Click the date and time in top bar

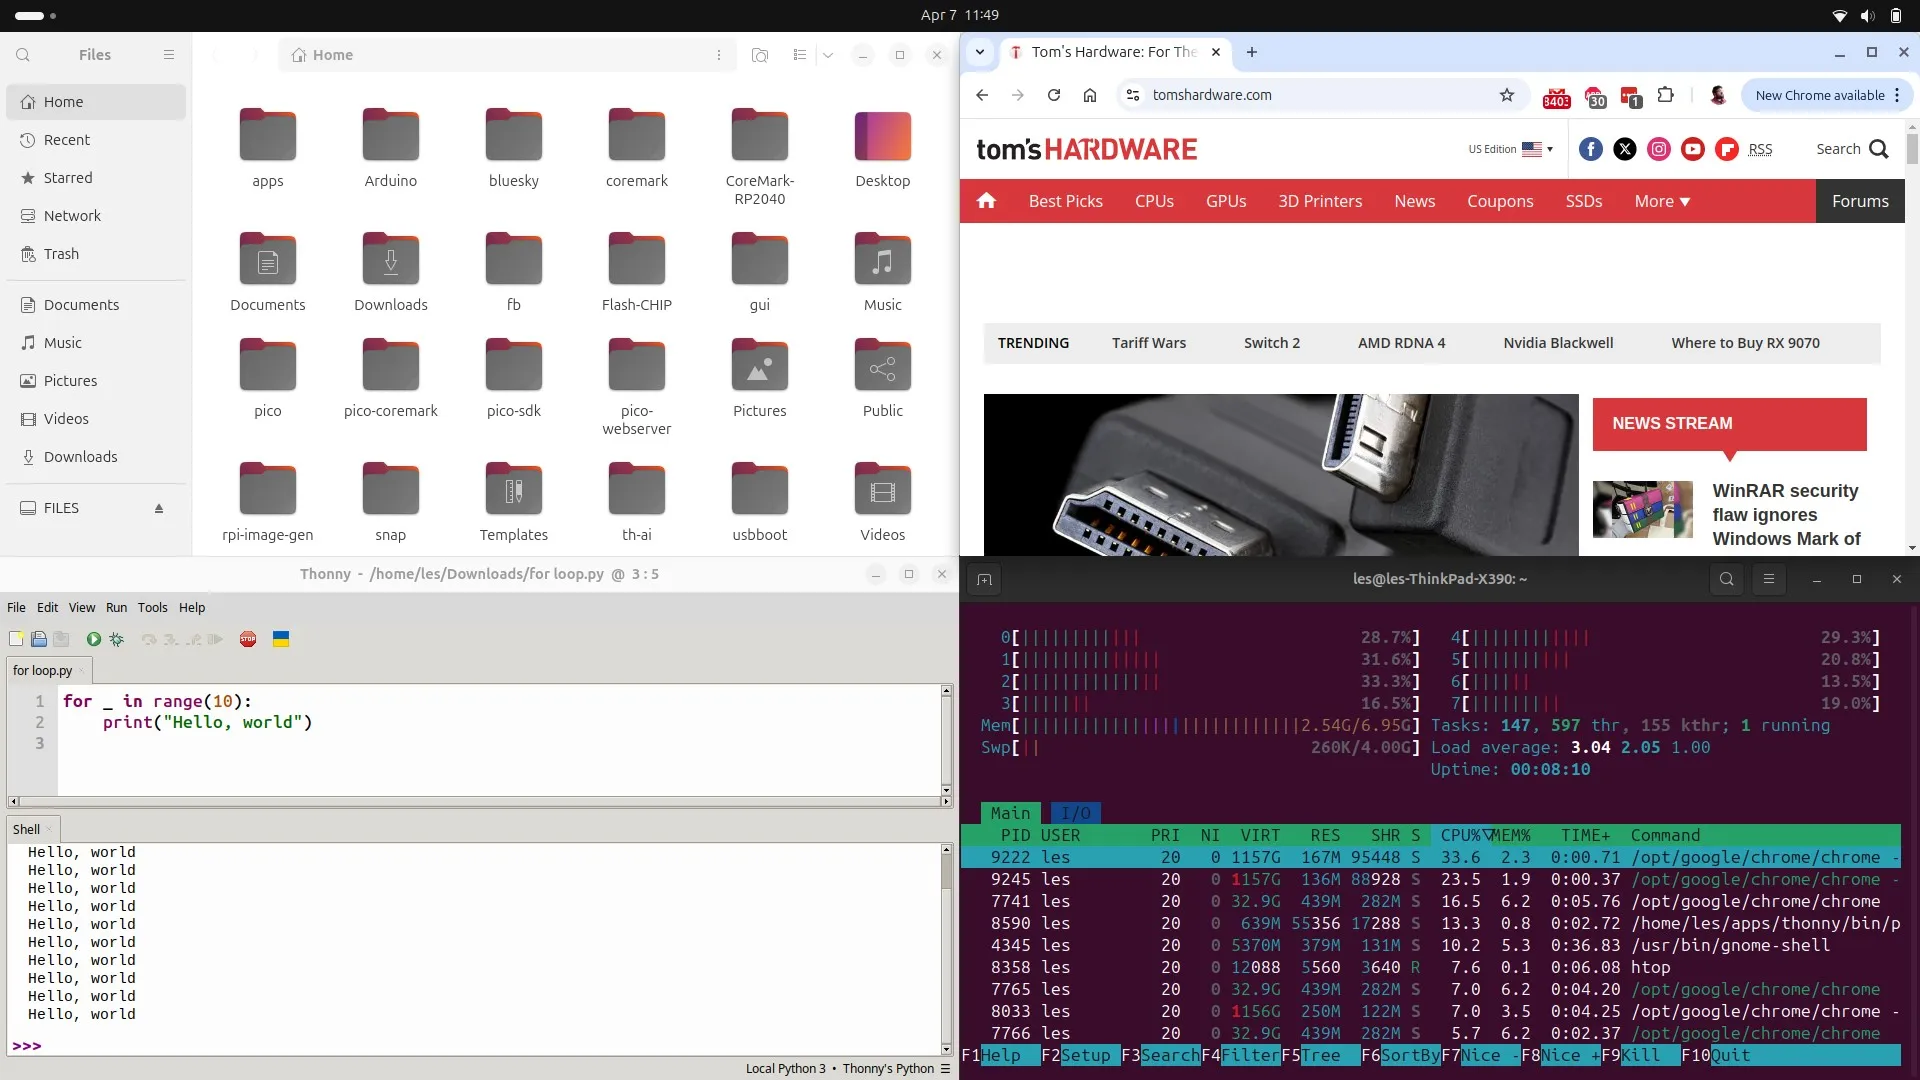point(960,15)
